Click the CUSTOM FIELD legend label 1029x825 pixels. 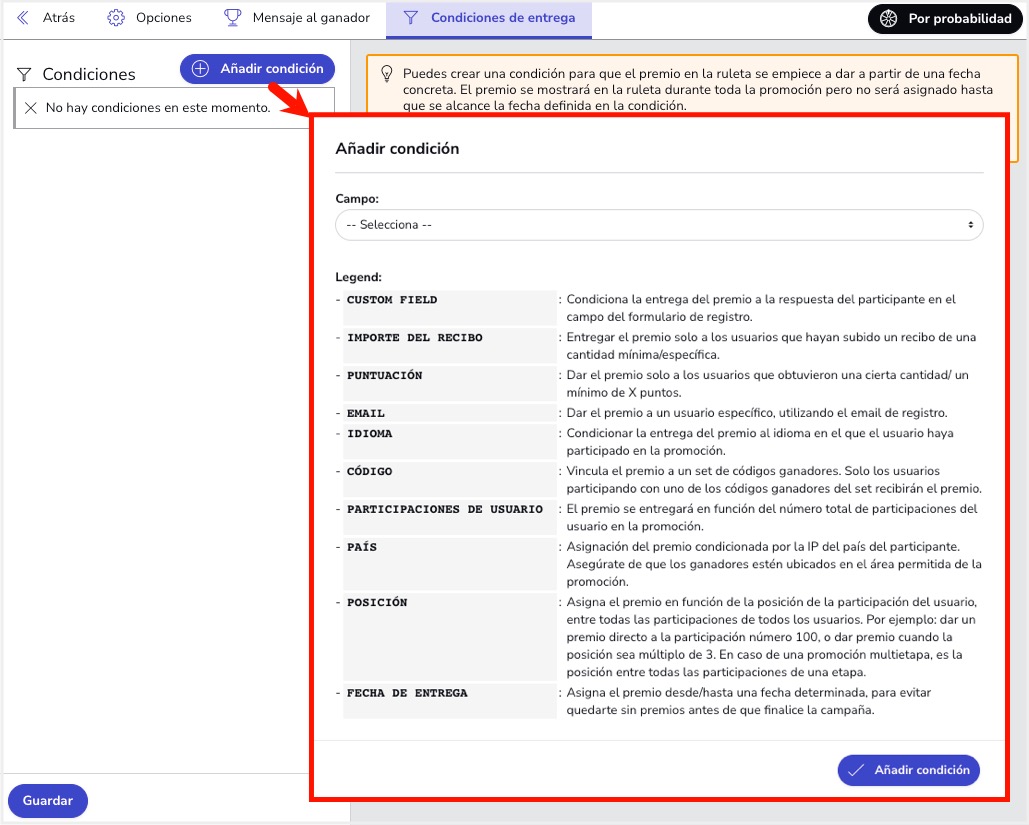[392, 300]
